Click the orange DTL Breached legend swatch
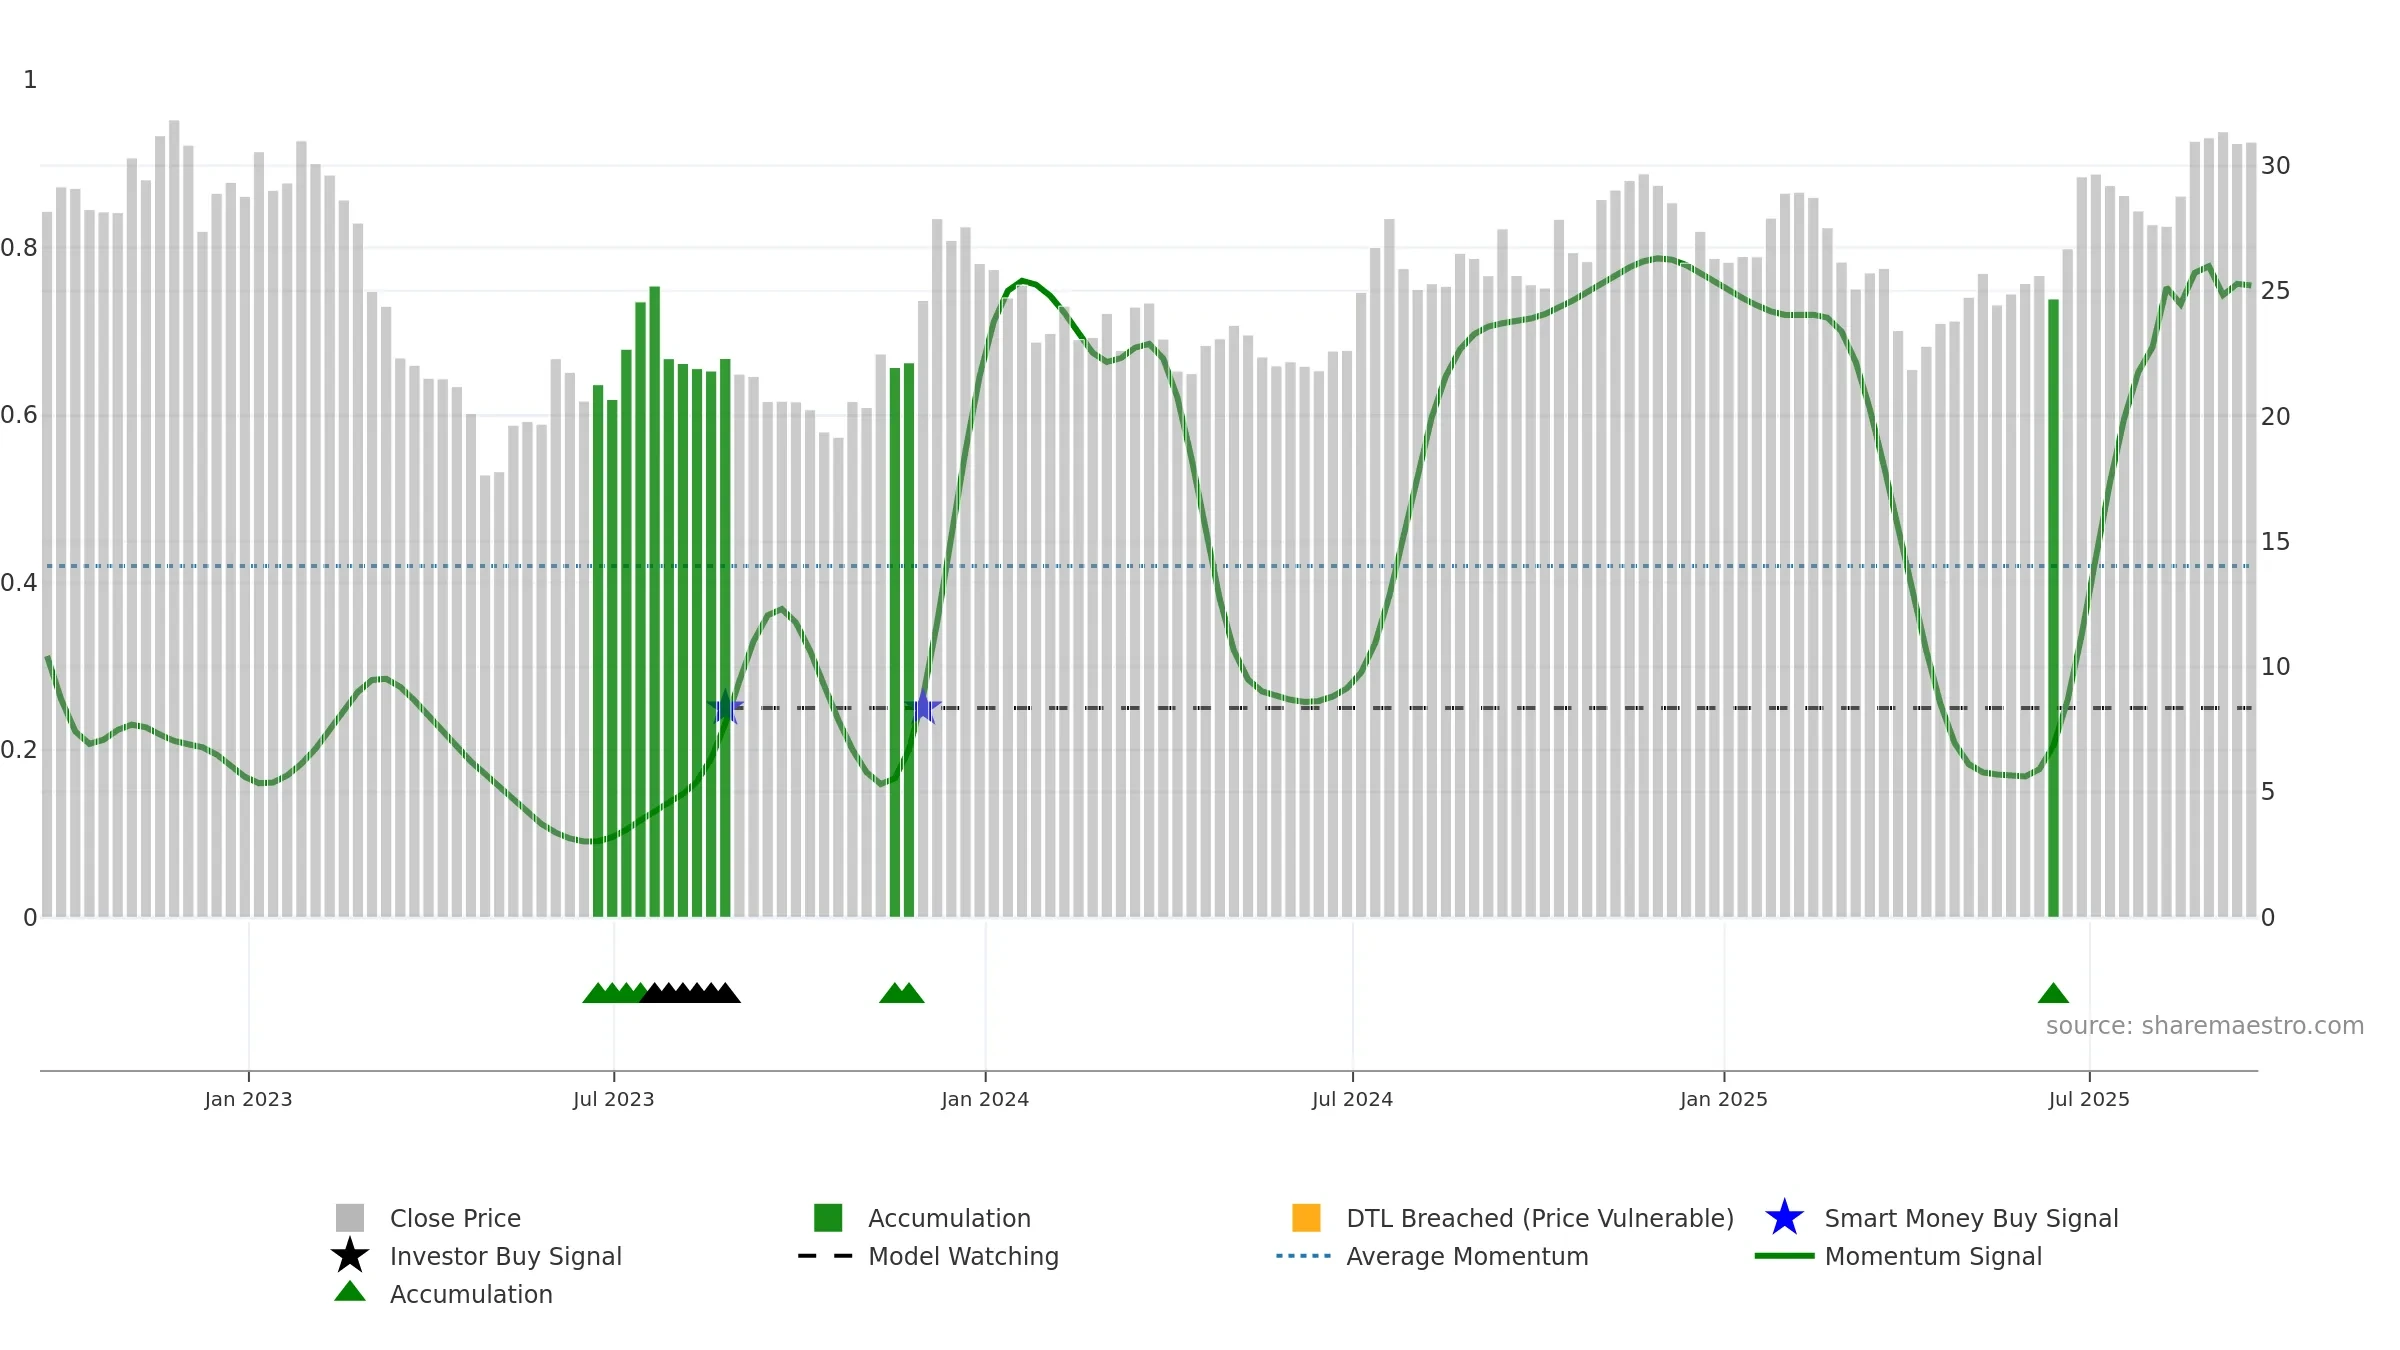The width and height of the screenshot is (2400, 1350). coord(1306,1218)
